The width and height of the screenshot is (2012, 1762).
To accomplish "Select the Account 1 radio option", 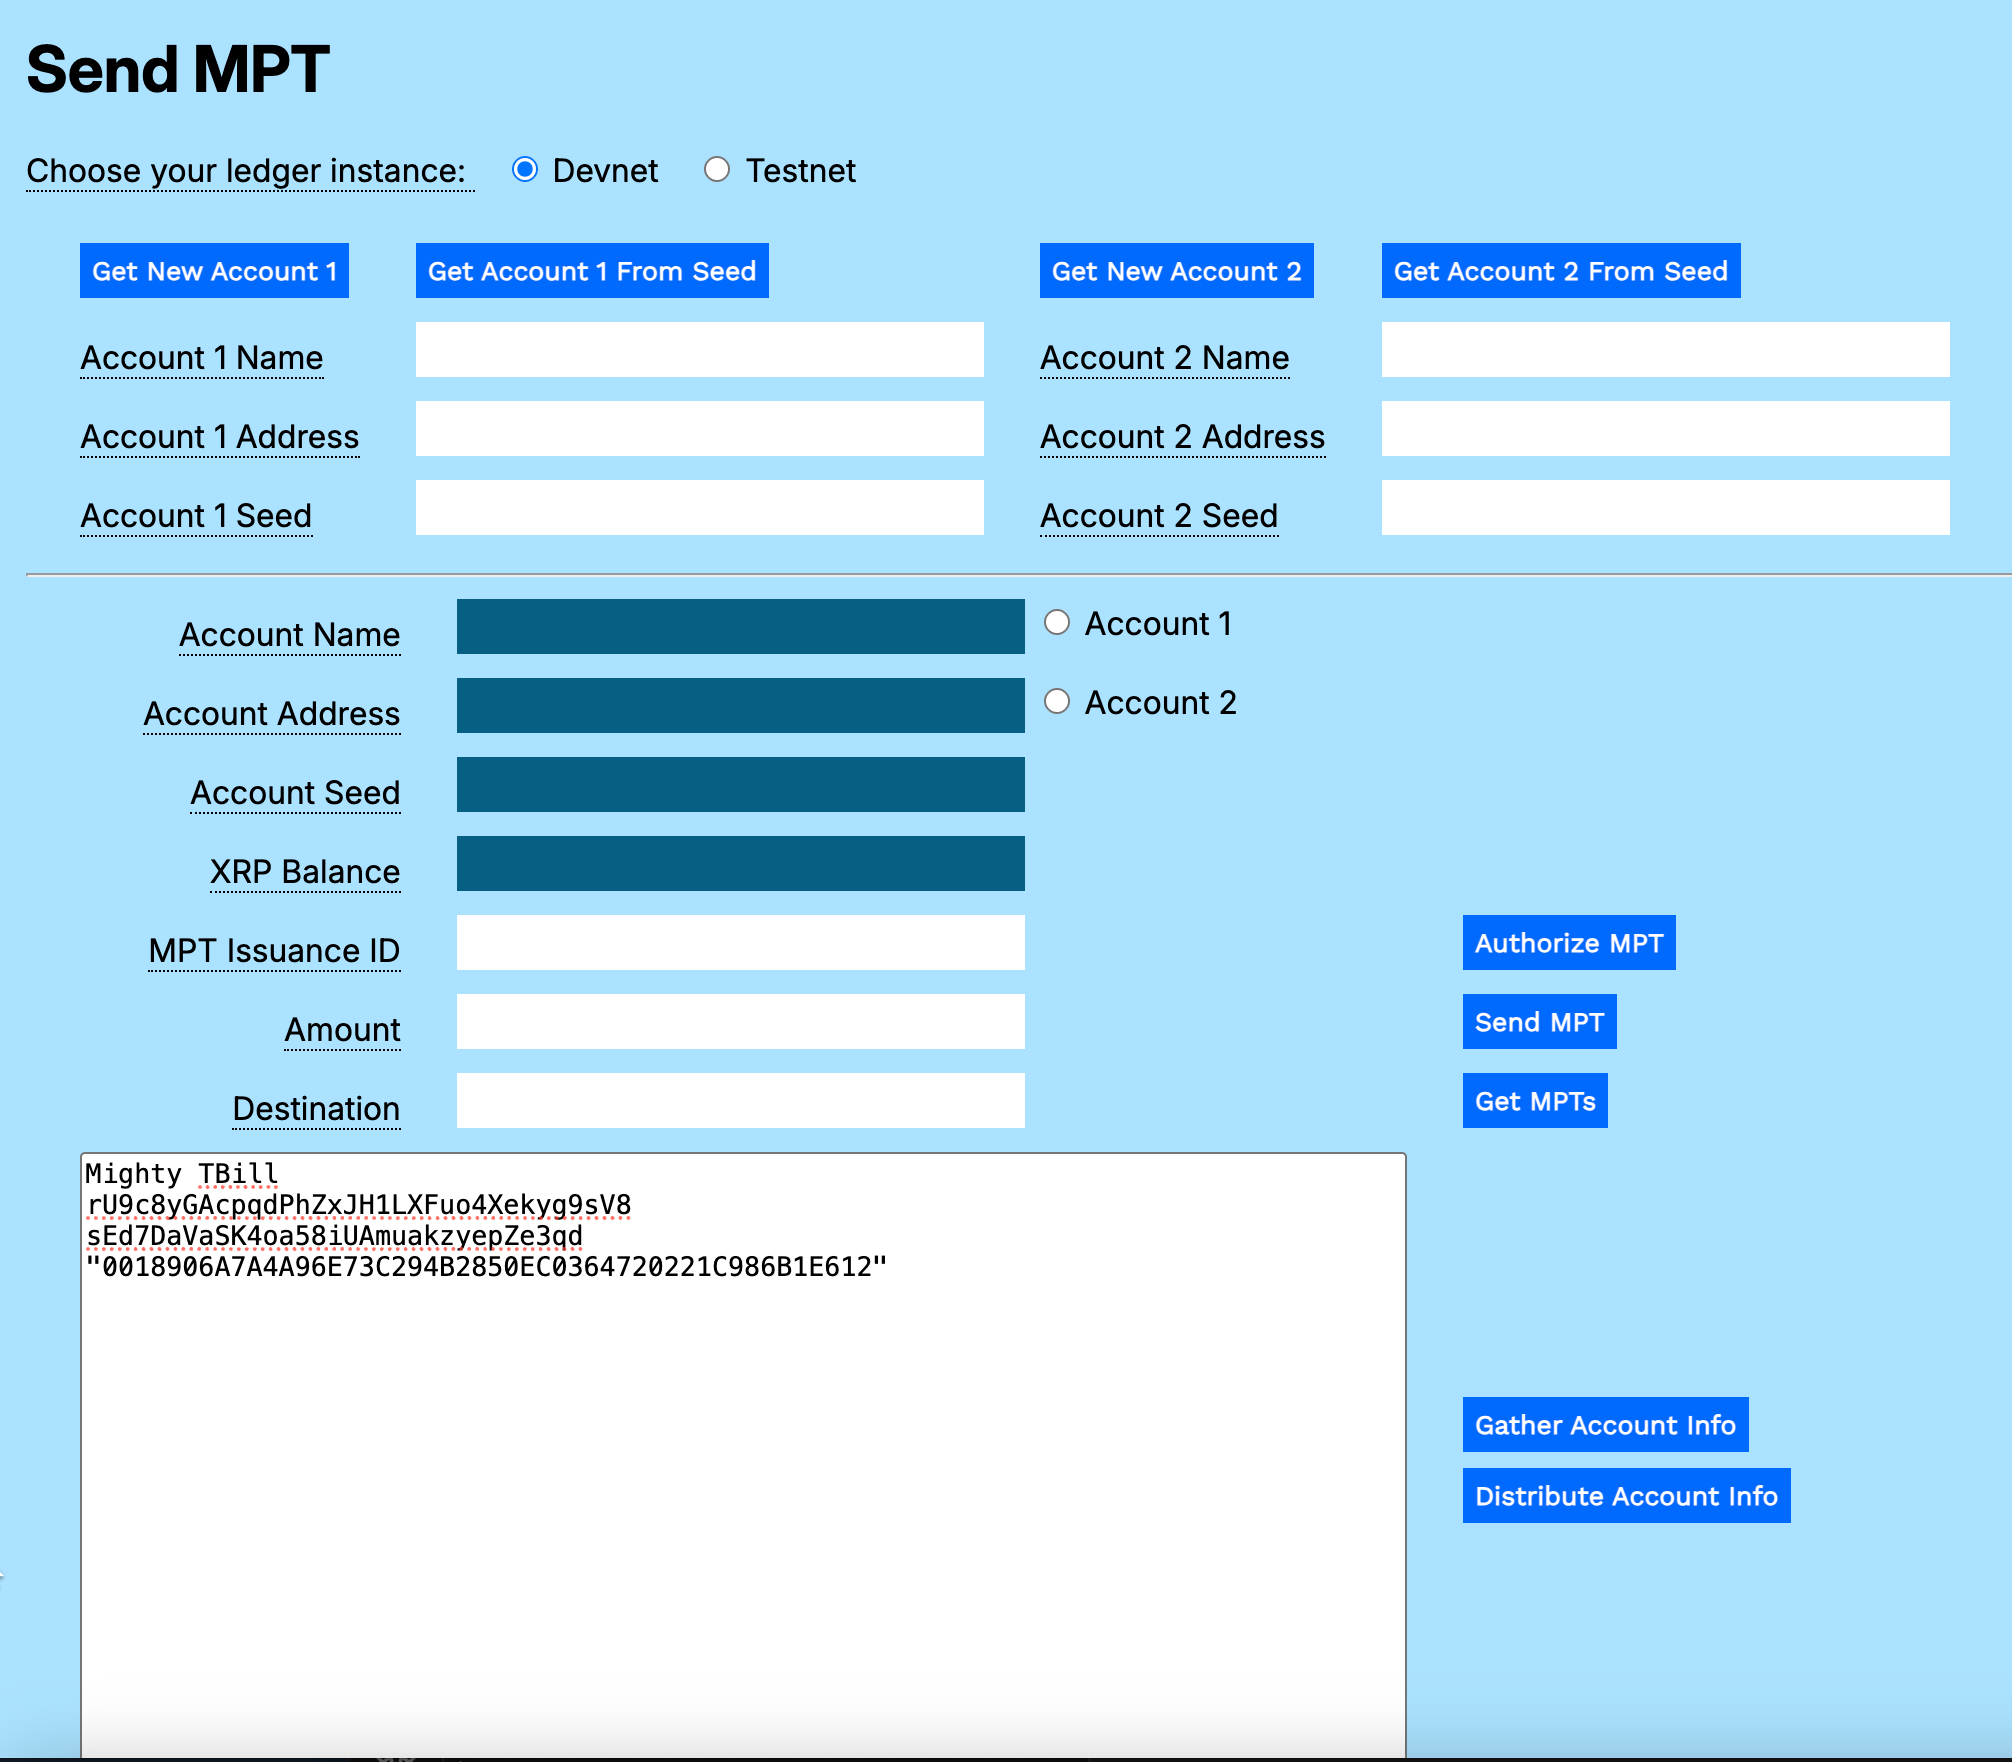I will pos(1057,622).
